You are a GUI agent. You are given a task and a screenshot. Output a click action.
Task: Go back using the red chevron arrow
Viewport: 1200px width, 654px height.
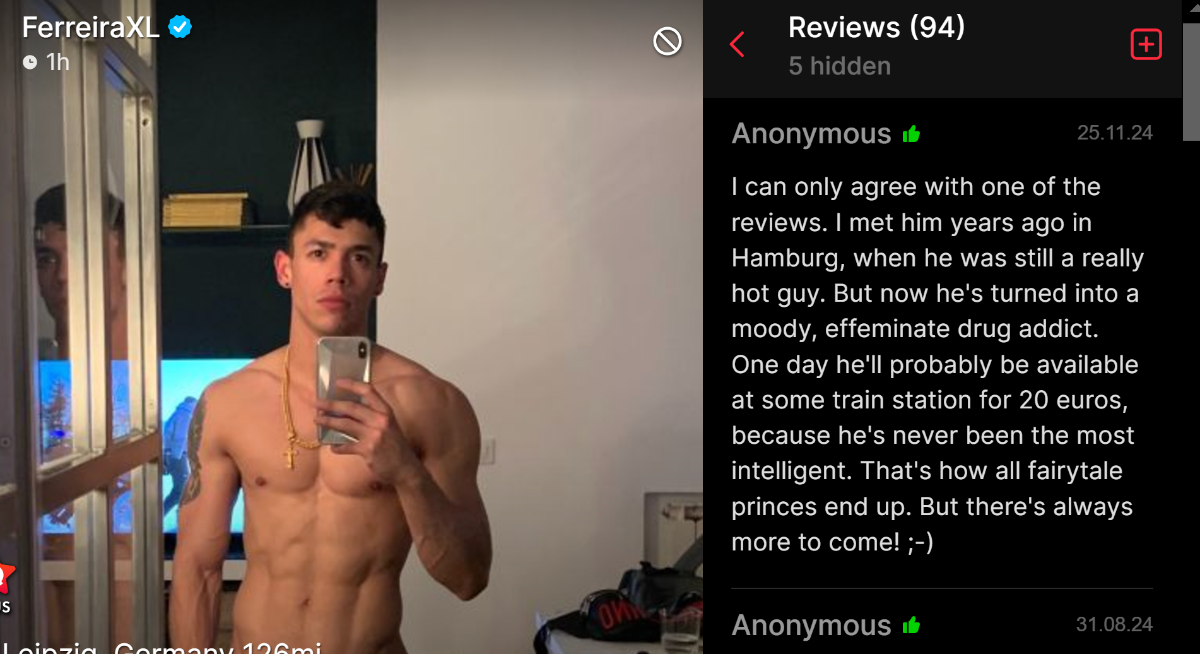coord(737,44)
